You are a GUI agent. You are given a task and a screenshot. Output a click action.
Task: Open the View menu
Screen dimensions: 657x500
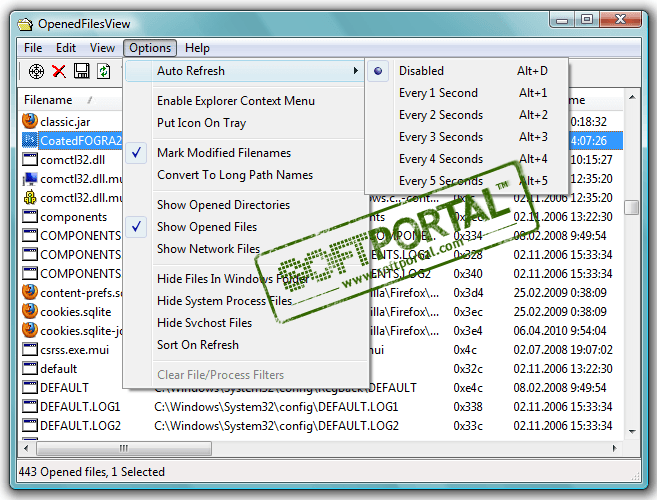(x=102, y=48)
